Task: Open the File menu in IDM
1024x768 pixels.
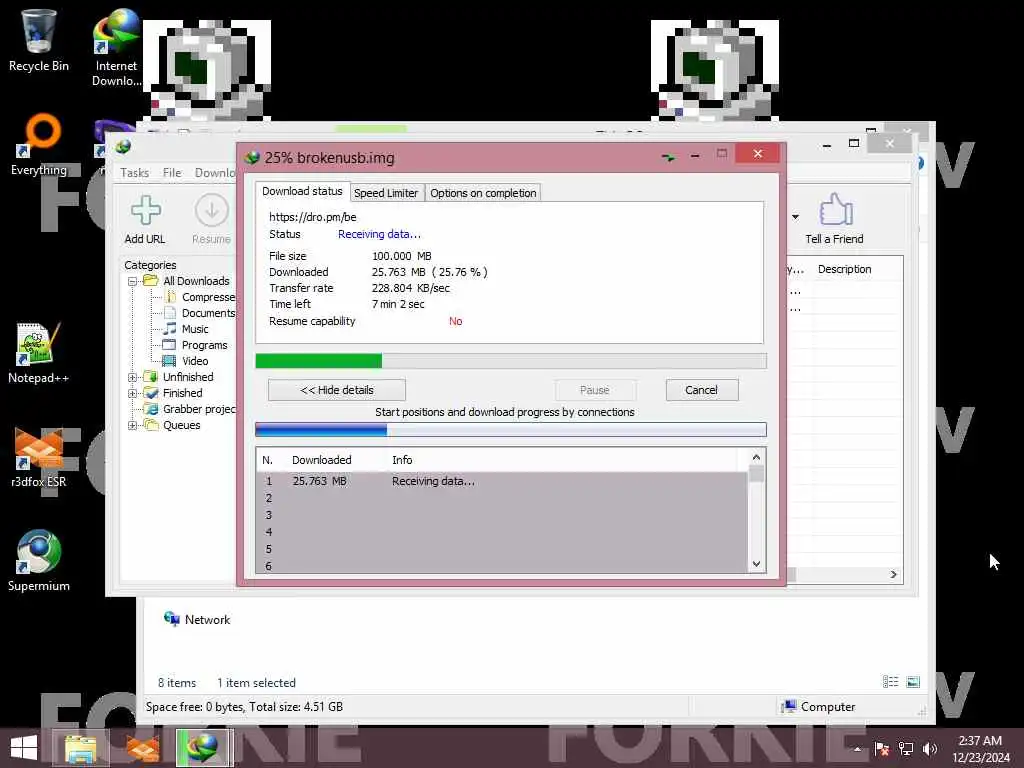Action: click(x=172, y=172)
